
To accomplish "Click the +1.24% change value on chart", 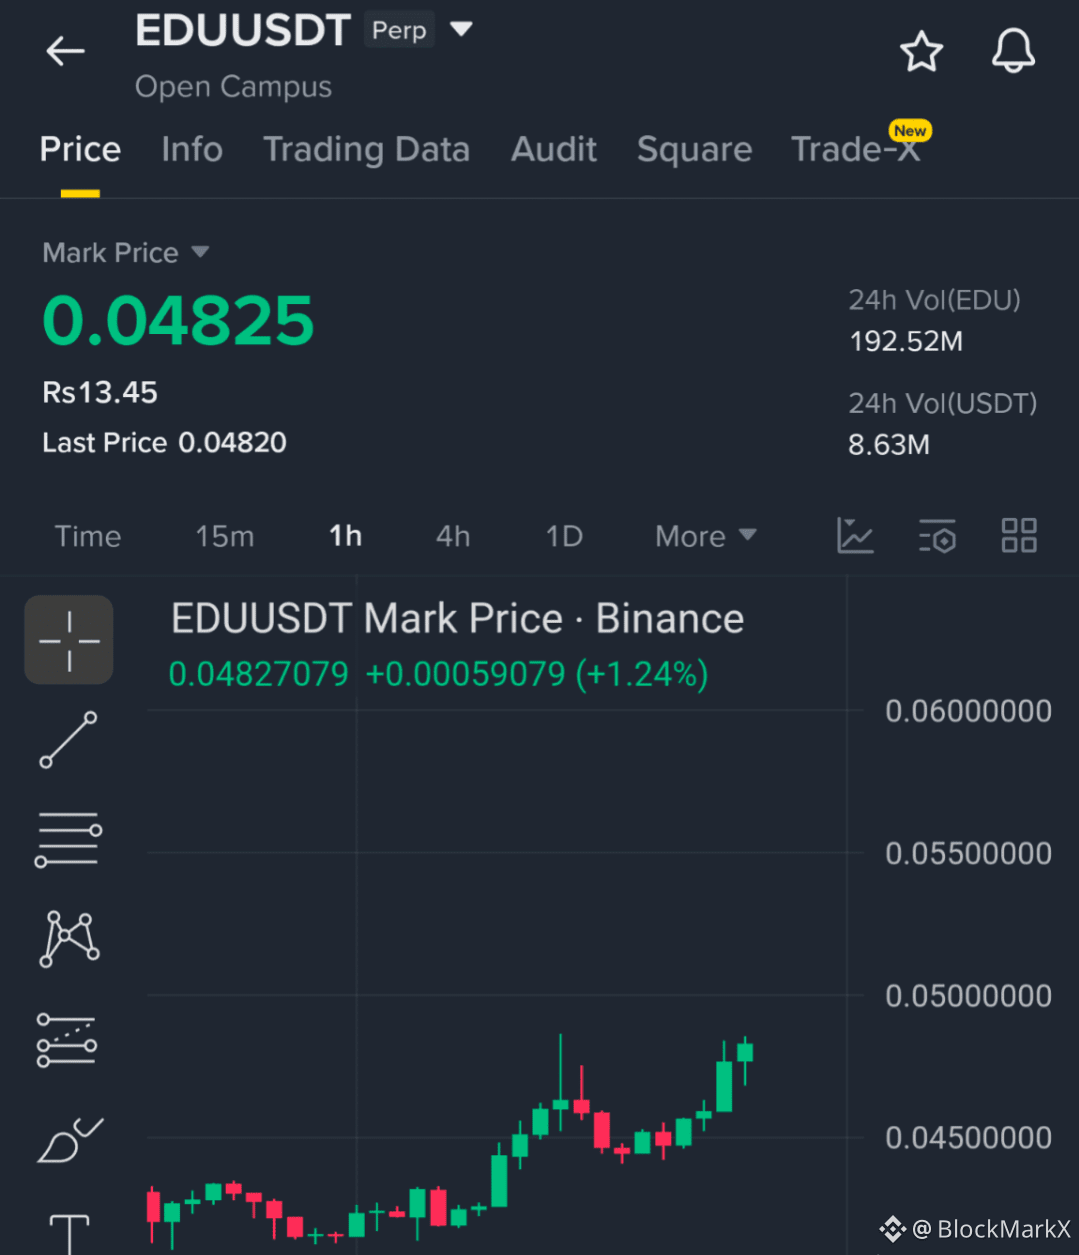I will tap(642, 674).
